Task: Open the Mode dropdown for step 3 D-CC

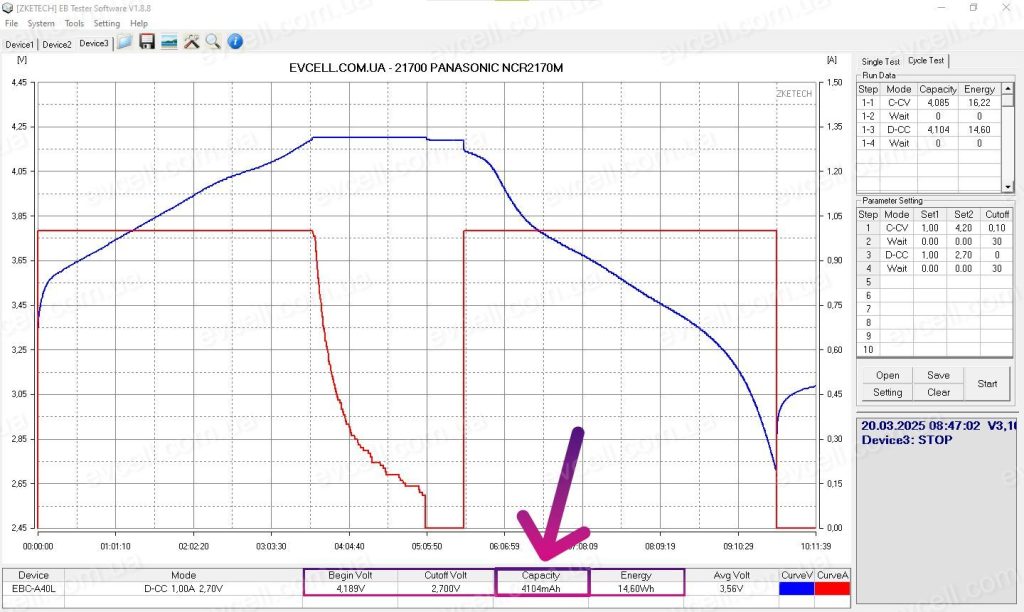Action: click(897, 254)
